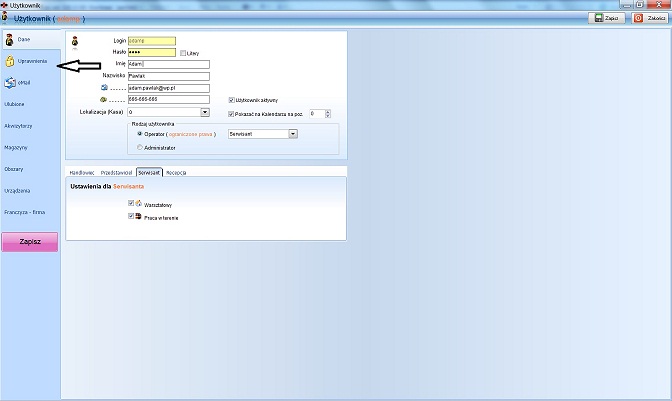Open Ulubione in the sidebar

14,104
